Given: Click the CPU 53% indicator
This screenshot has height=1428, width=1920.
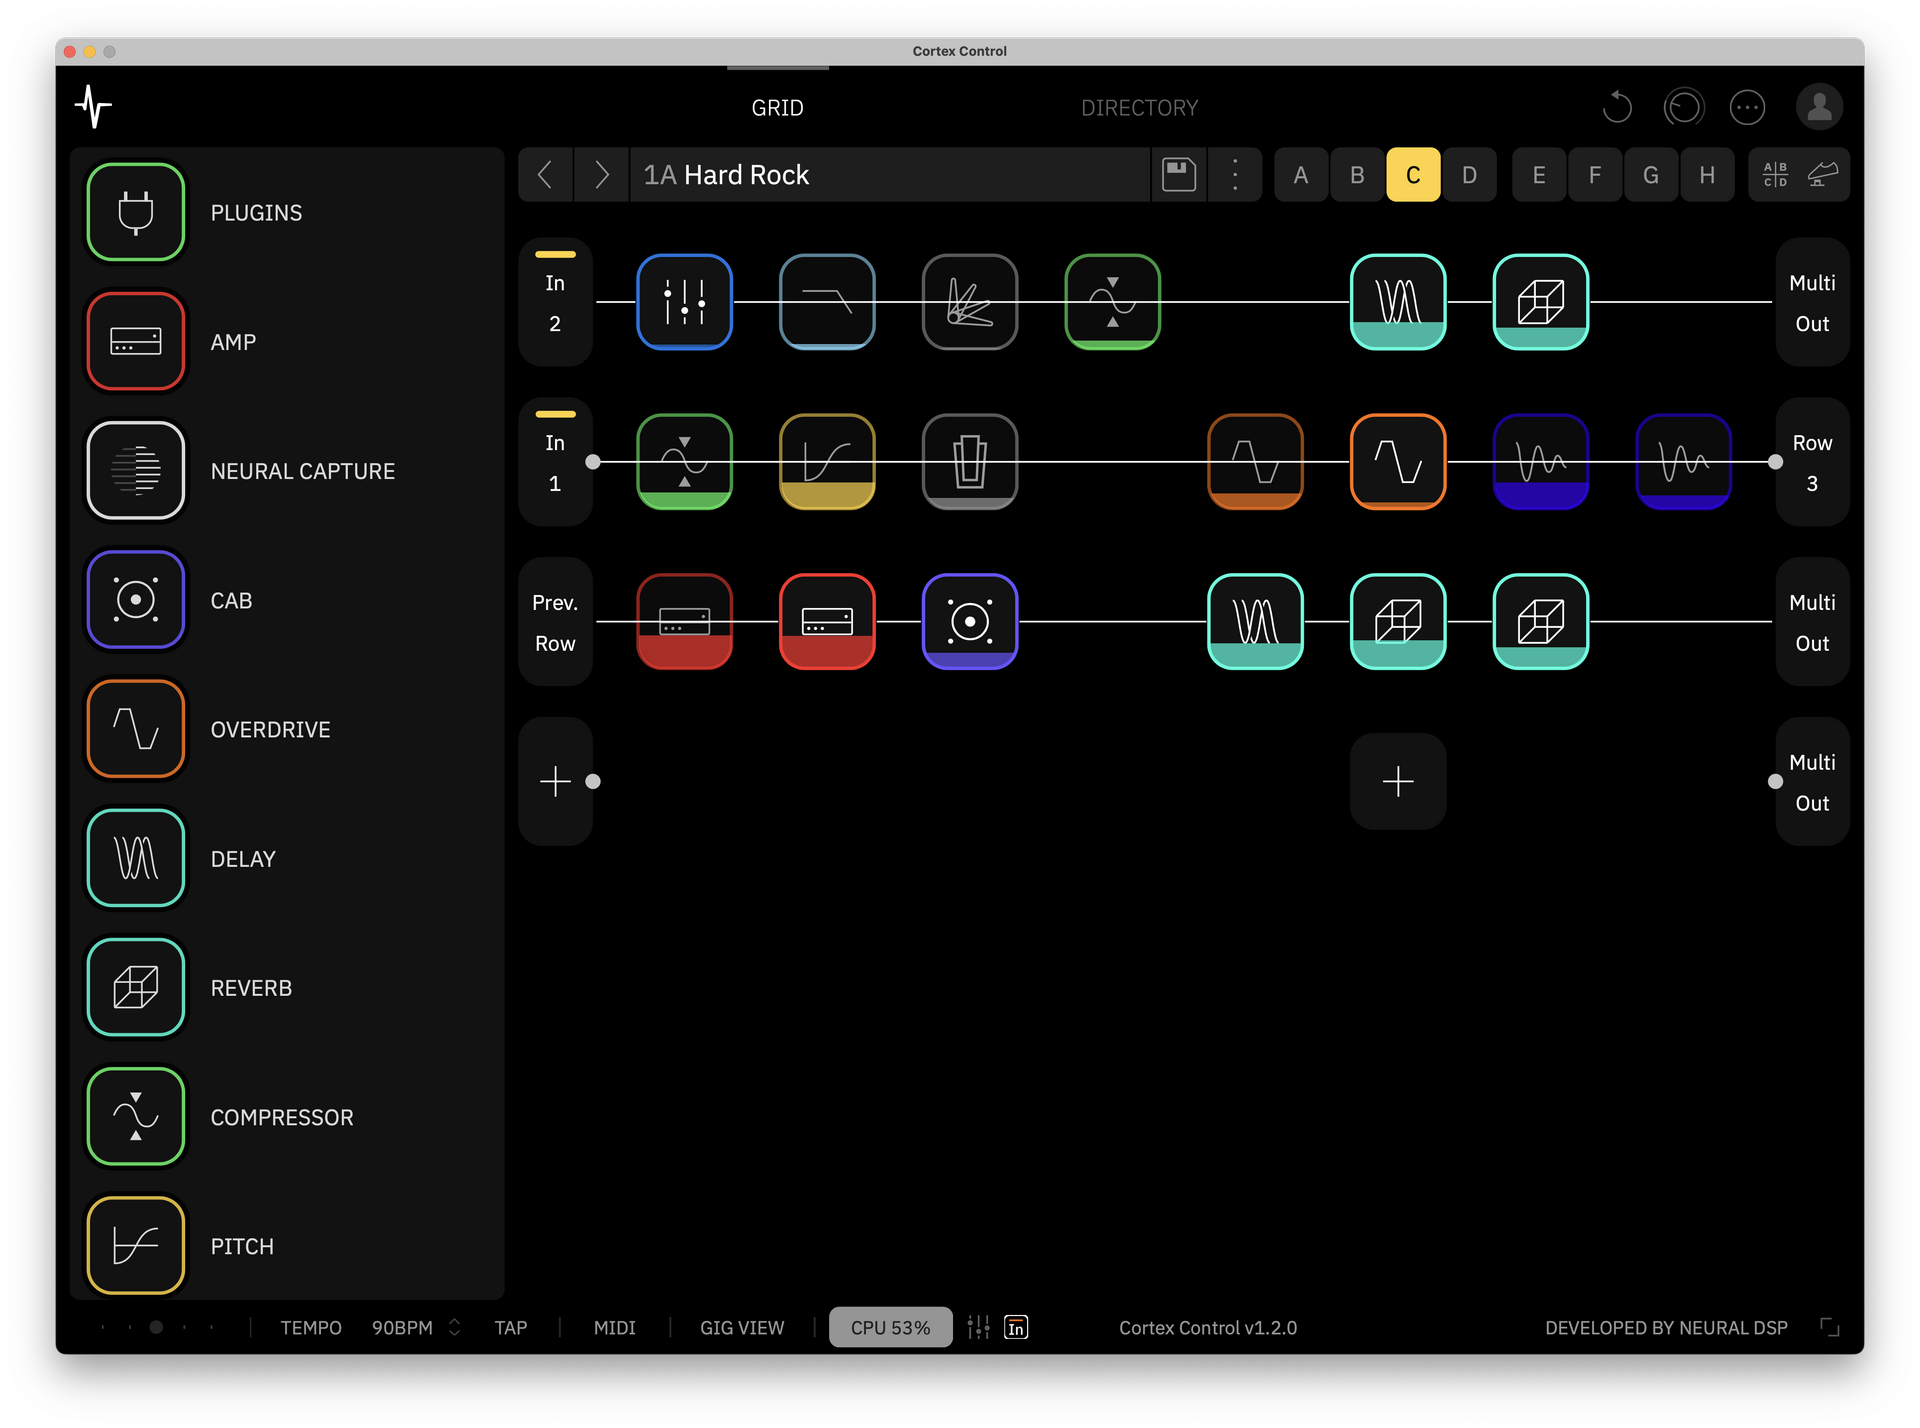Looking at the screenshot, I should [x=890, y=1327].
